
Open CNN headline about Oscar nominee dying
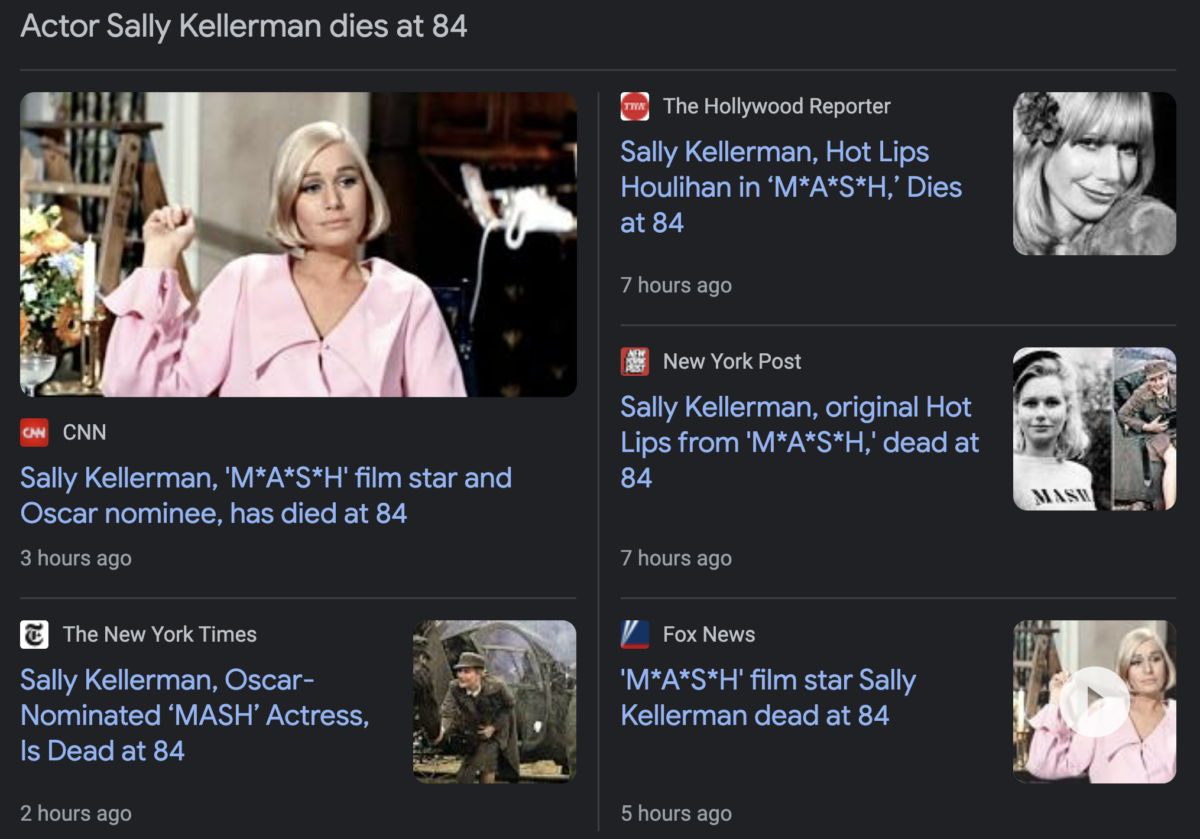(x=266, y=496)
